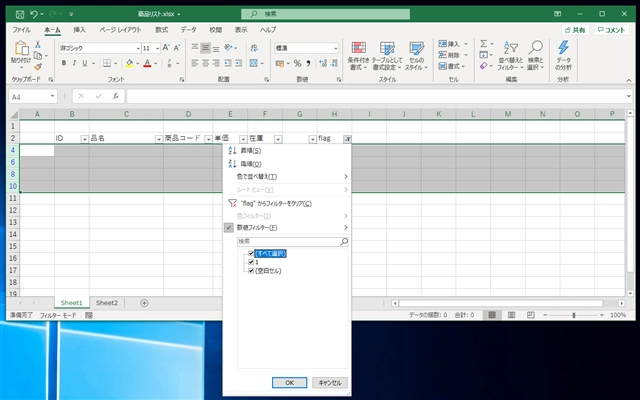The width and height of the screenshot is (640, 400).
Task: Open the number format dropdown
Action: 336,48
